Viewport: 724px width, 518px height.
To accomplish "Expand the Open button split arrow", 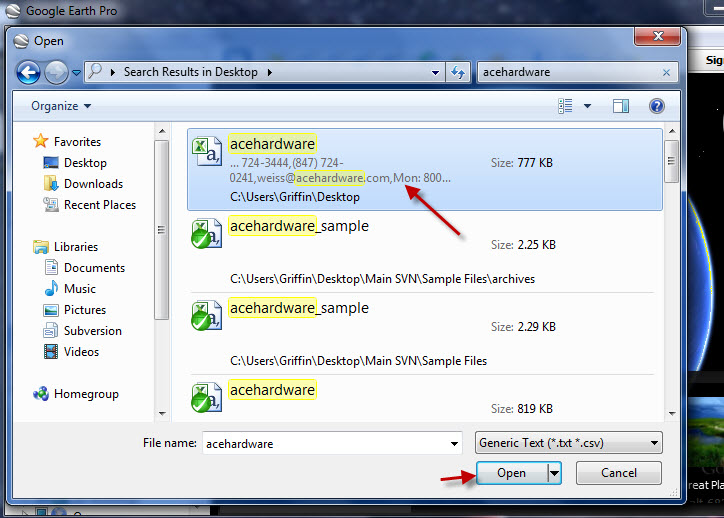I will tap(554, 473).
